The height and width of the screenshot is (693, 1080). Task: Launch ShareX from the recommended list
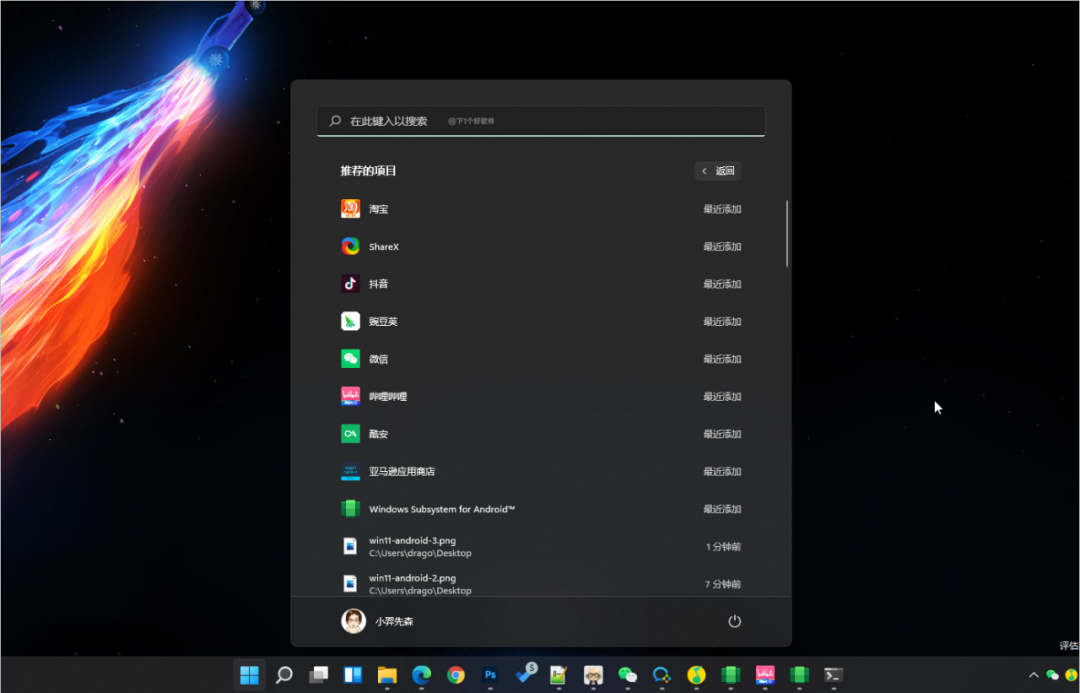[x=383, y=247]
